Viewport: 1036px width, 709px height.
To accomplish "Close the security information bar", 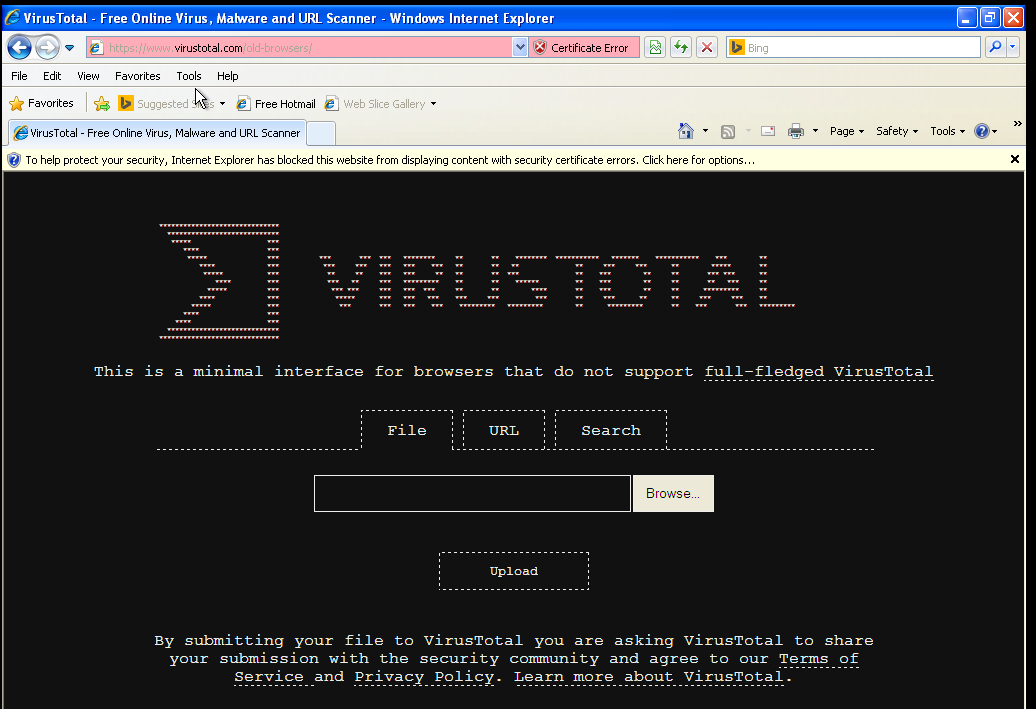I will tap(1015, 159).
